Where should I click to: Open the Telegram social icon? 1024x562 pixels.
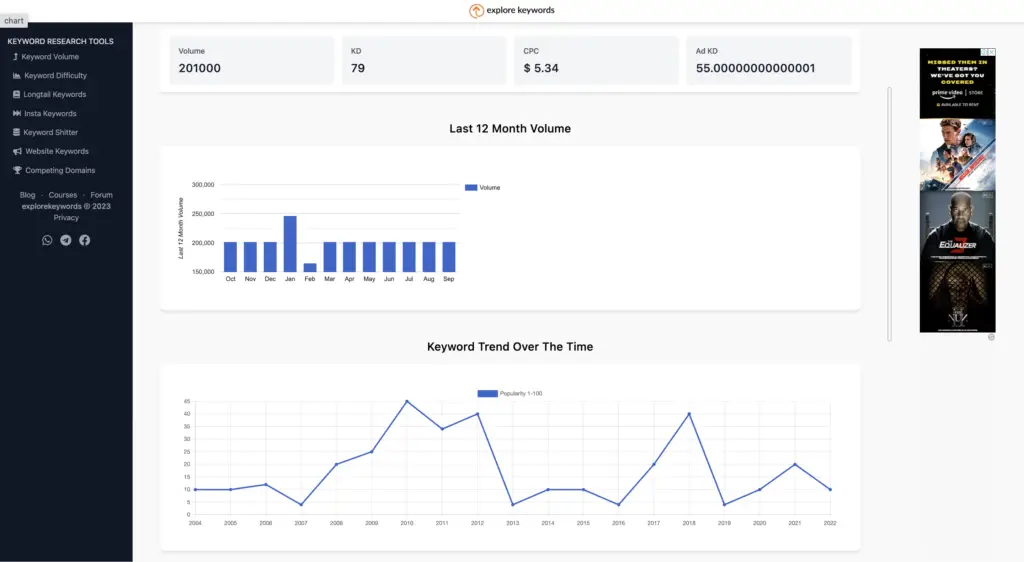(x=66, y=240)
